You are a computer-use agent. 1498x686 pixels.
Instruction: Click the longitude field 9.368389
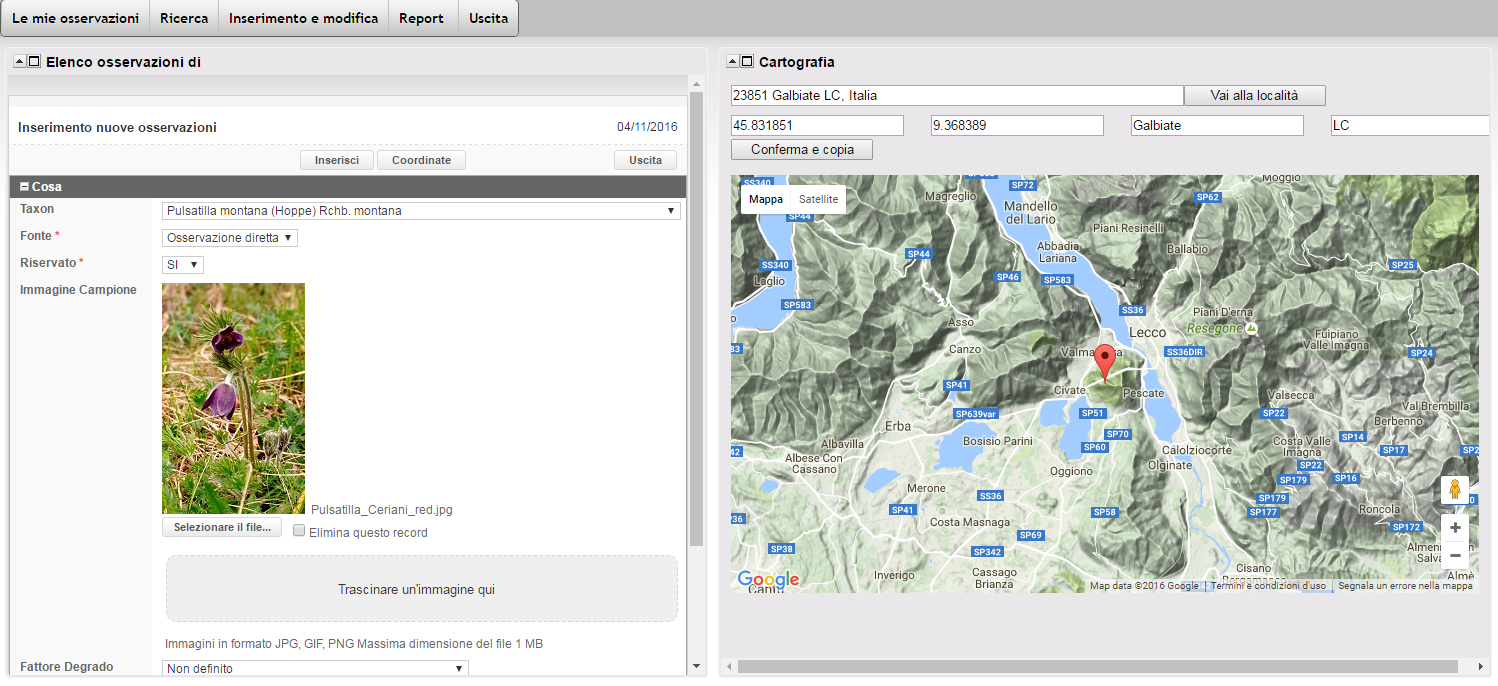(x=1017, y=125)
